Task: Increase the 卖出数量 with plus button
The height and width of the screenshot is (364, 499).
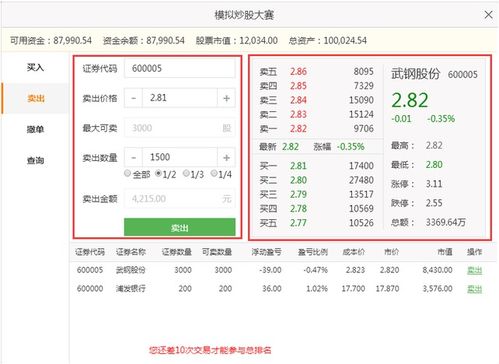Action: (226, 157)
